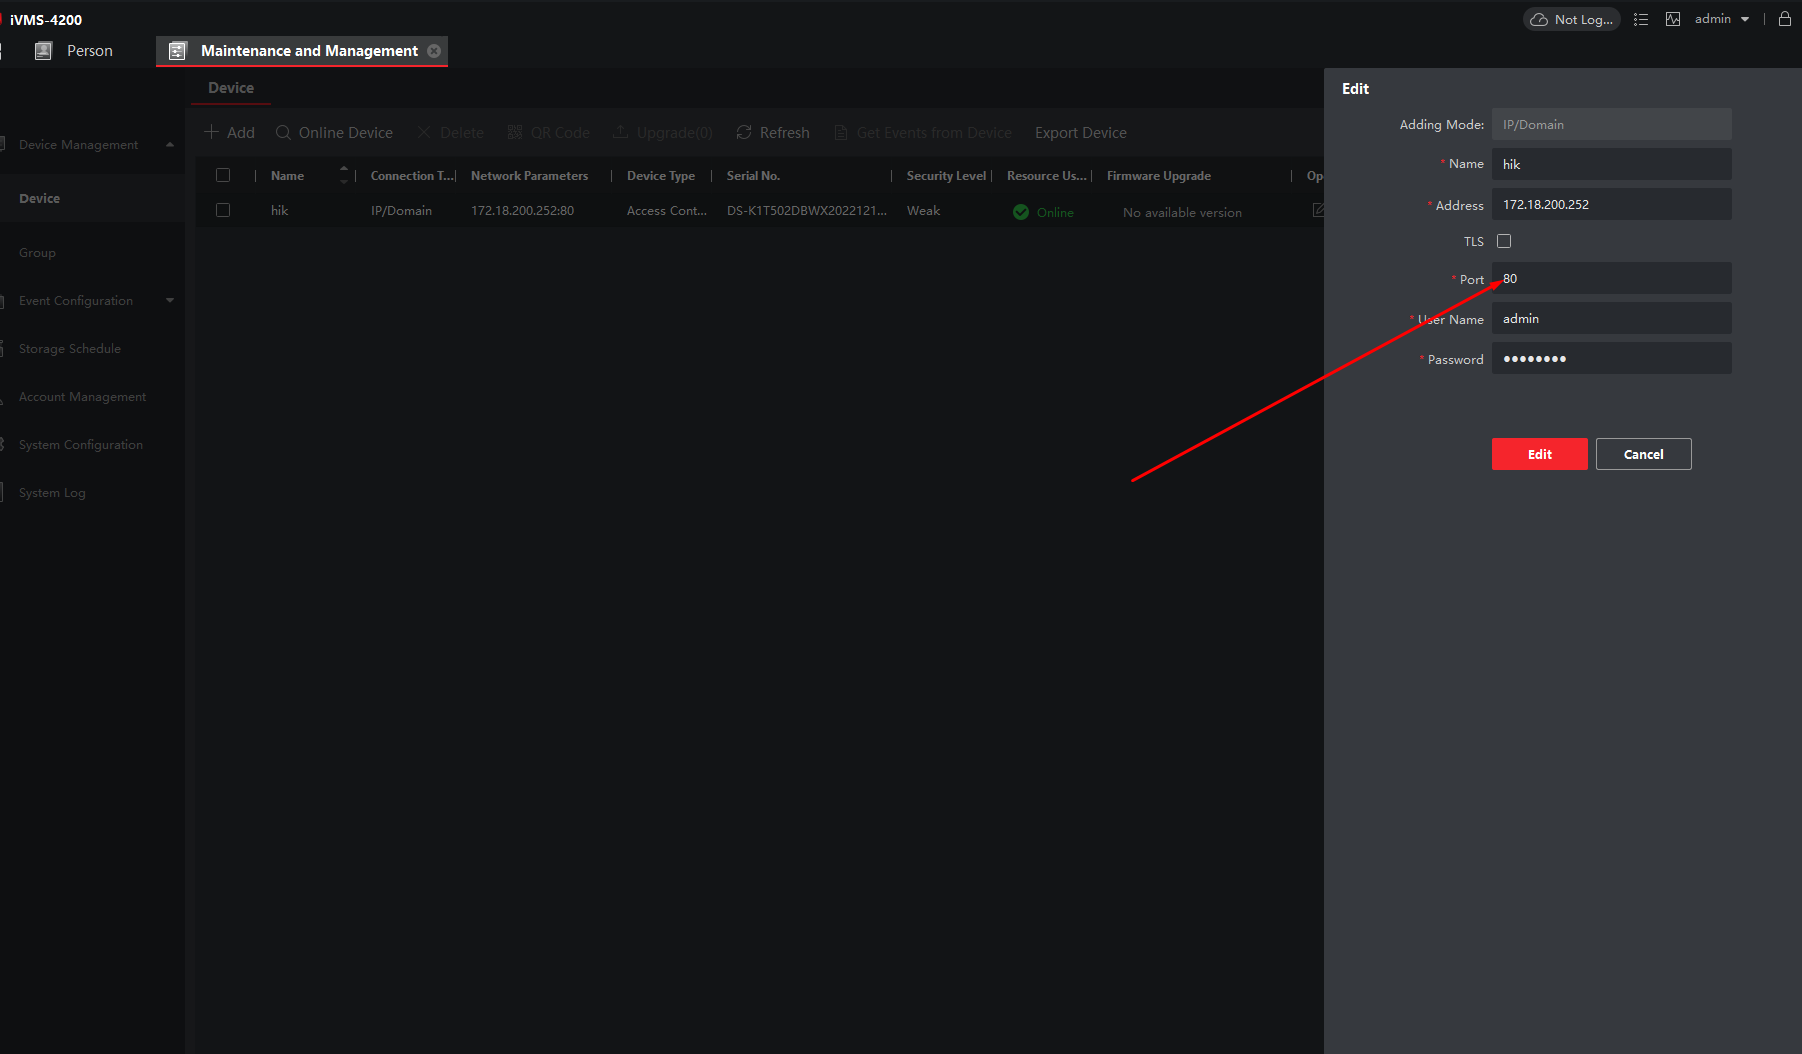Click the Name input field
1802x1054 pixels.
pos(1611,164)
